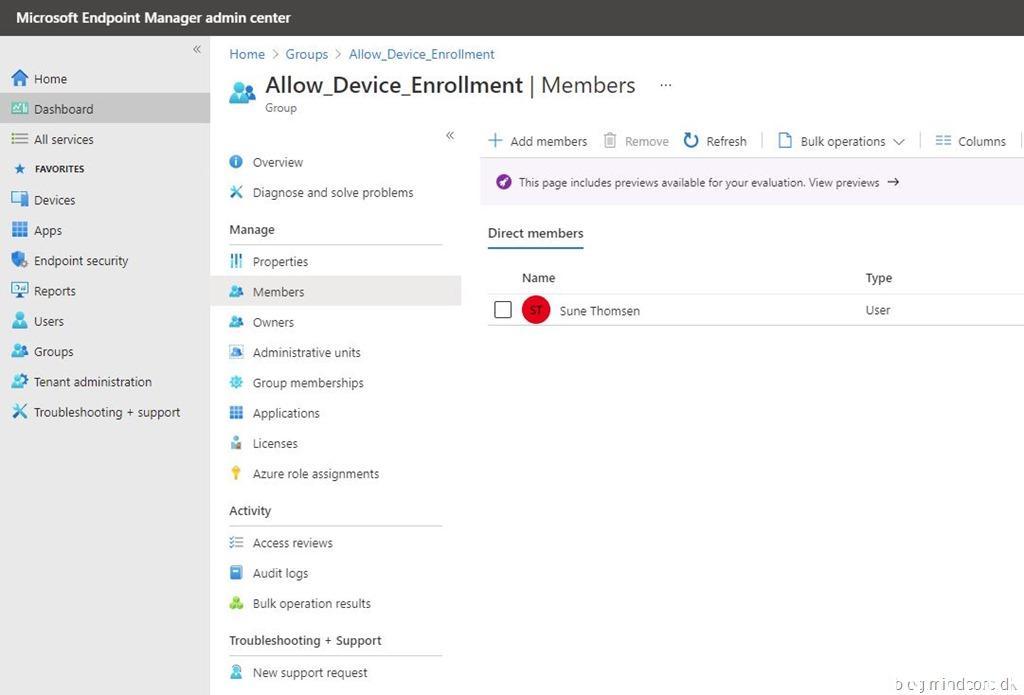Open the ellipsis menu beside Members title
The image size is (1024, 695).
[666, 86]
